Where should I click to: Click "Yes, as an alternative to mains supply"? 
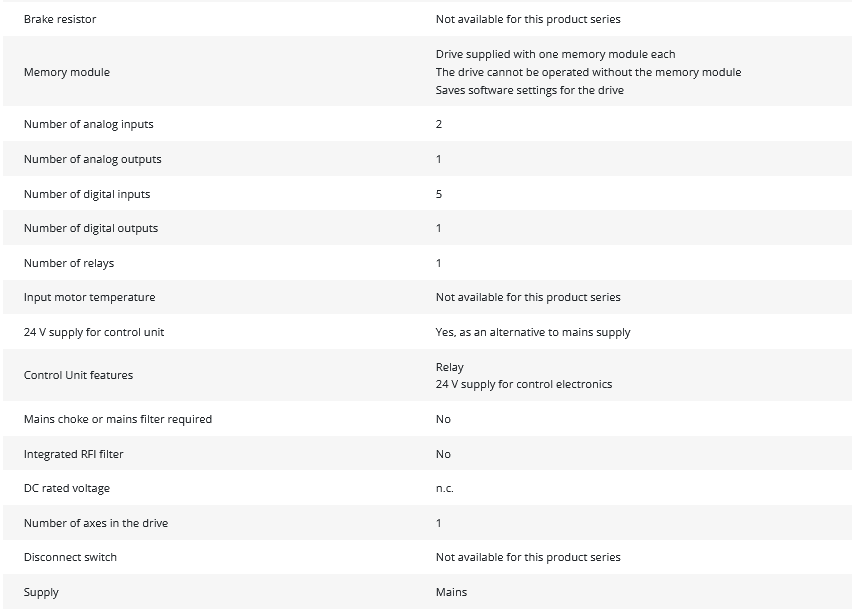click(533, 332)
